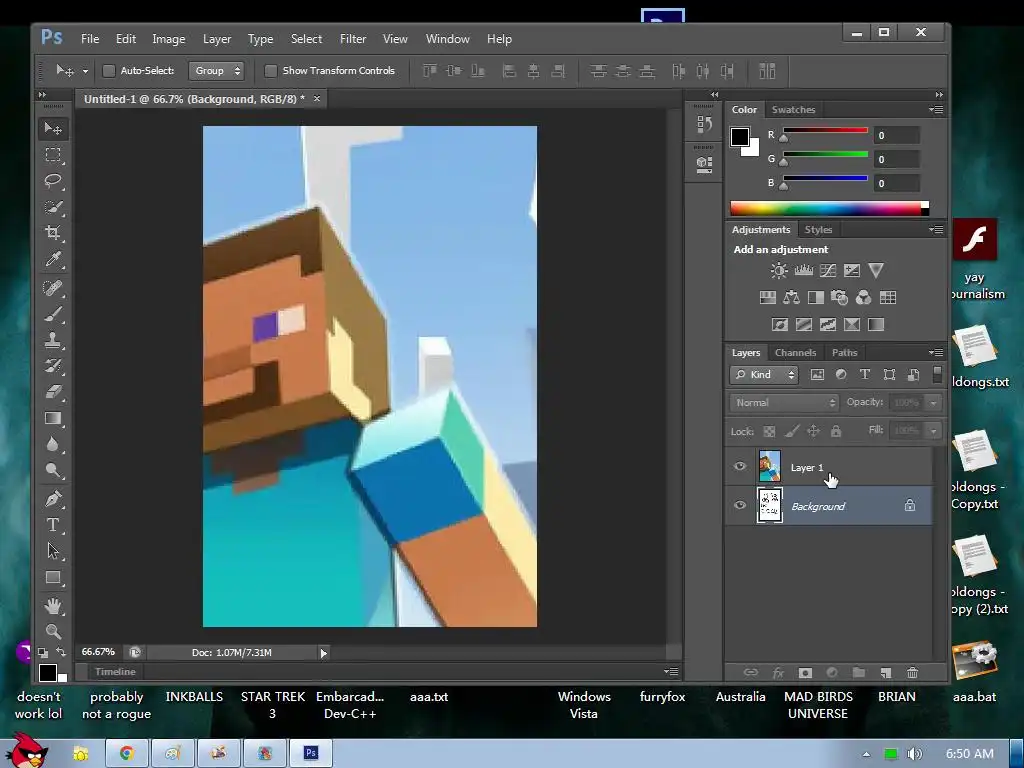The width and height of the screenshot is (1024, 768).
Task: Open the Fill dropdown arrow
Action: 933,430
